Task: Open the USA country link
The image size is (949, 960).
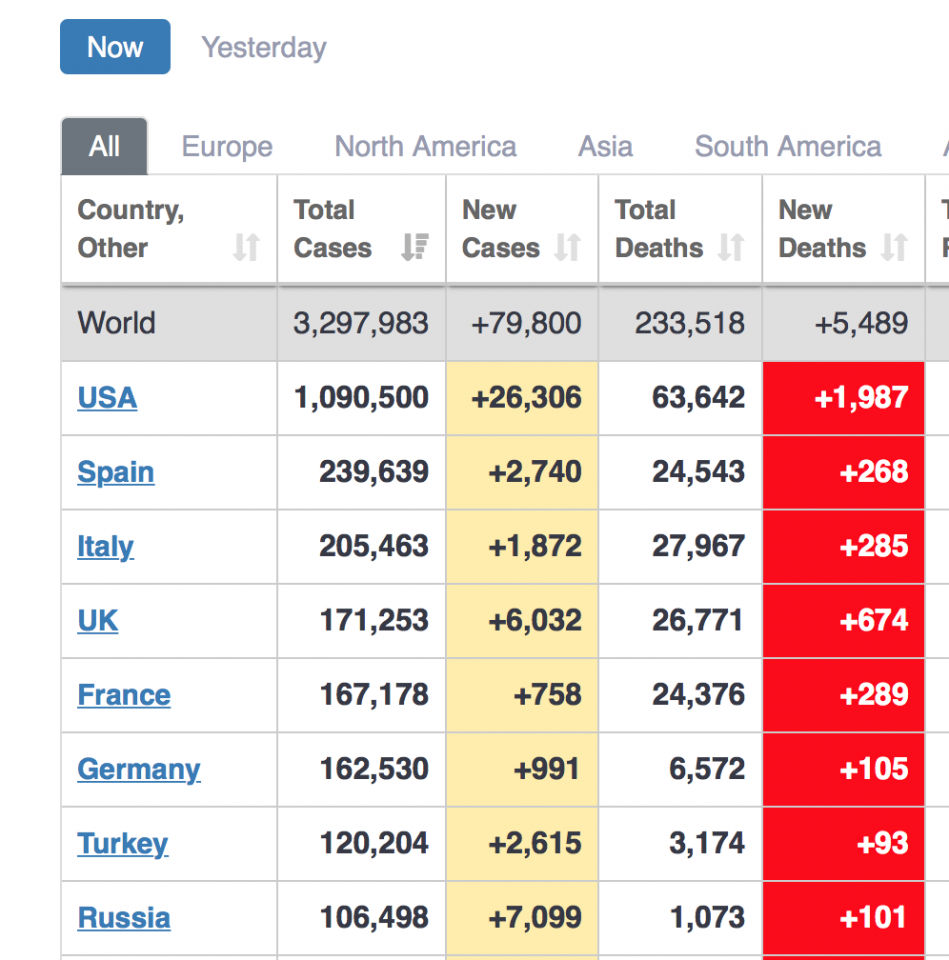Action: click(107, 398)
